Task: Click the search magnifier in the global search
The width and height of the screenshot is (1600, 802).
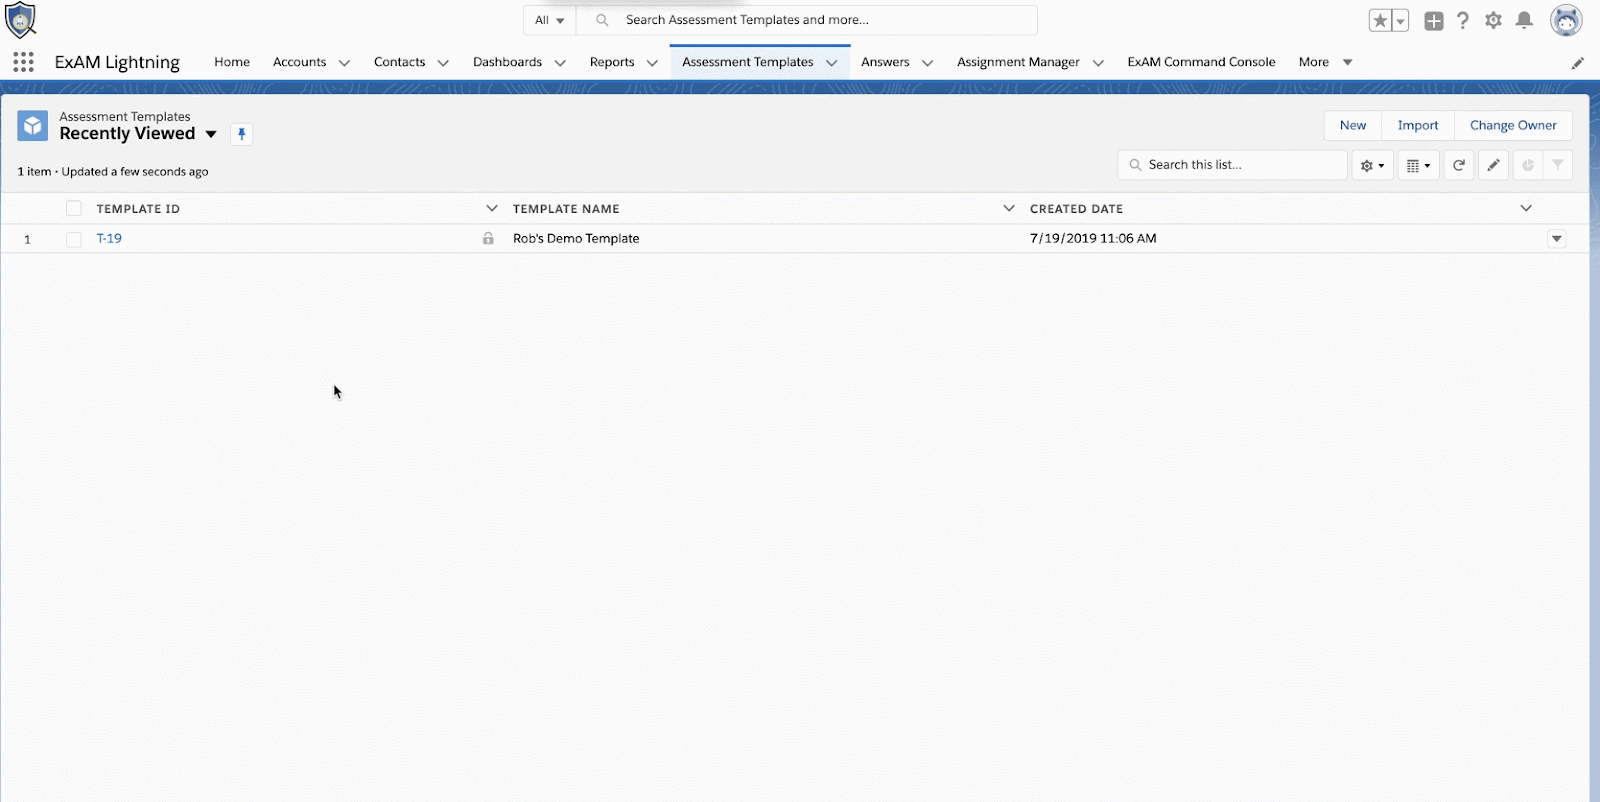Action: coord(602,20)
